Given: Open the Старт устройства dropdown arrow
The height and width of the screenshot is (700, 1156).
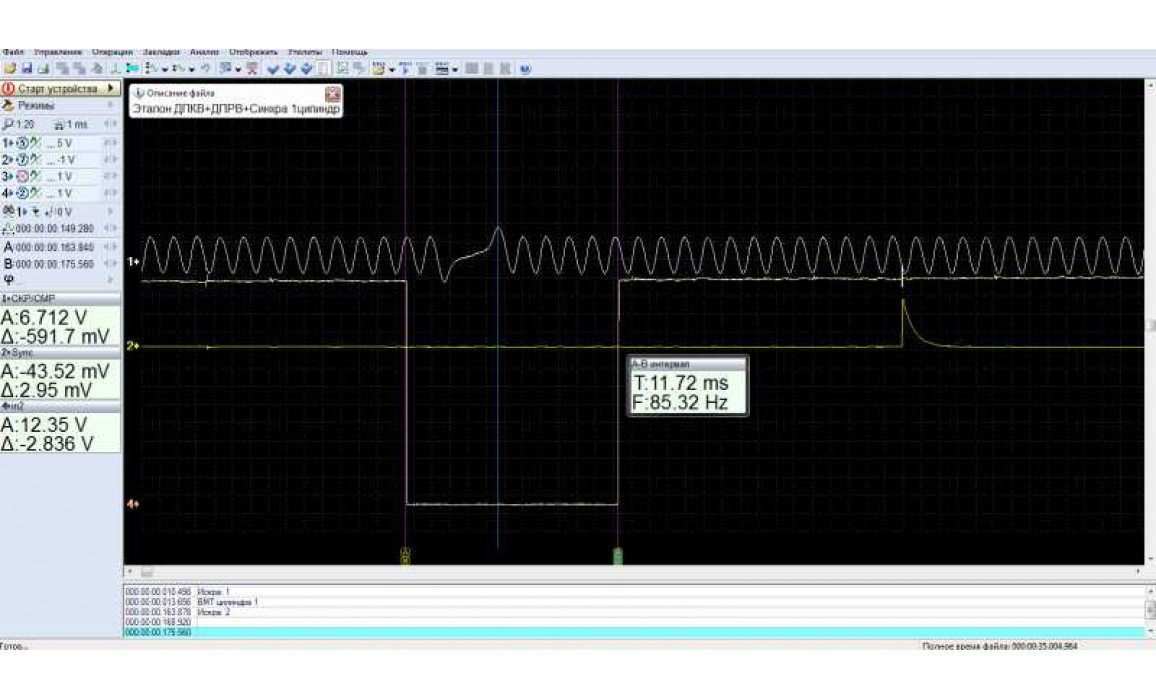Looking at the screenshot, I should pyautogui.click(x=111, y=89).
